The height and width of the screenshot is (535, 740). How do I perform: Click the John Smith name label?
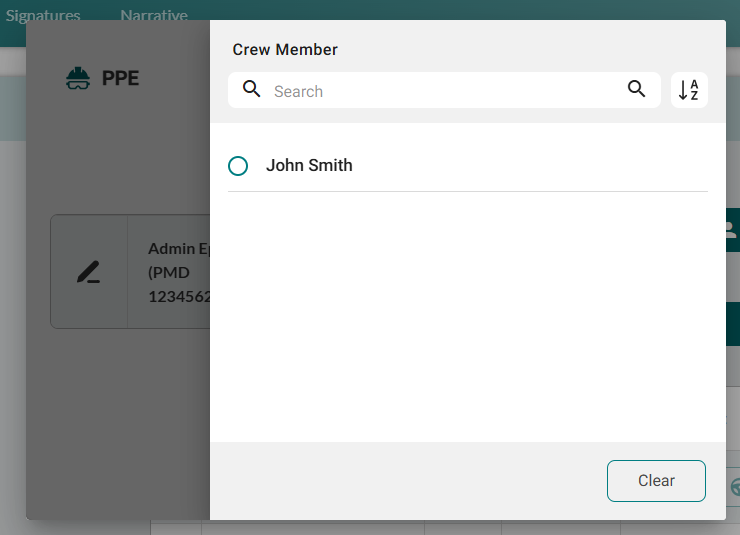tap(309, 166)
